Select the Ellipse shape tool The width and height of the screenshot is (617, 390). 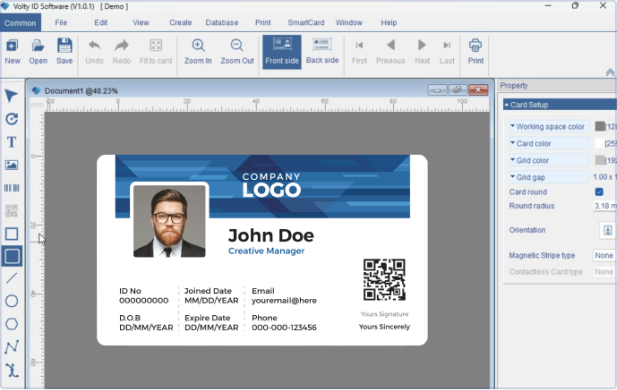tap(11, 301)
